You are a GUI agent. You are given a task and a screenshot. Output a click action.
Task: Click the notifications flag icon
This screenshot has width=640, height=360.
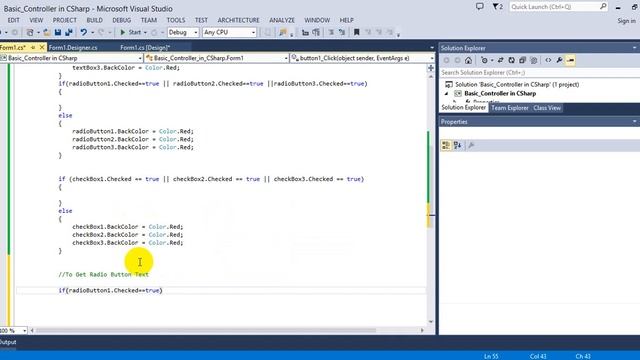tap(496, 7)
